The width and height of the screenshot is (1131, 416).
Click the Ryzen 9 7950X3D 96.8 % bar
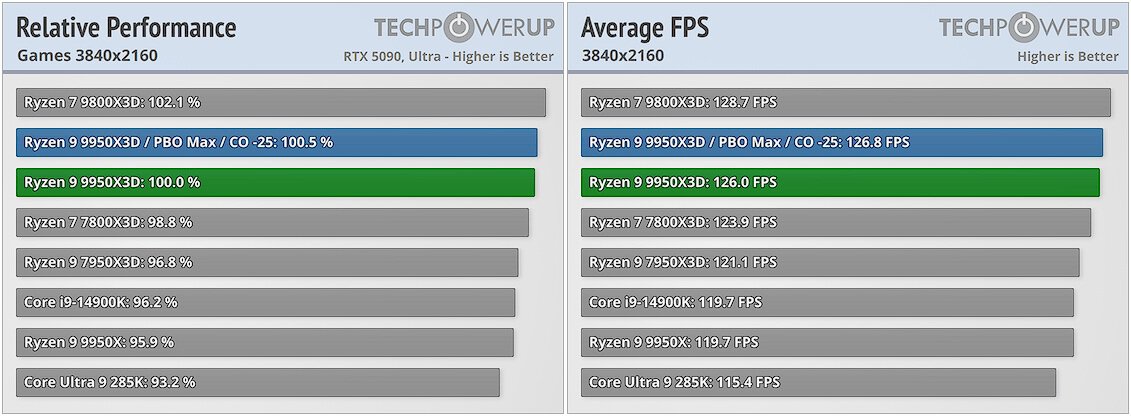pos(267,262)
